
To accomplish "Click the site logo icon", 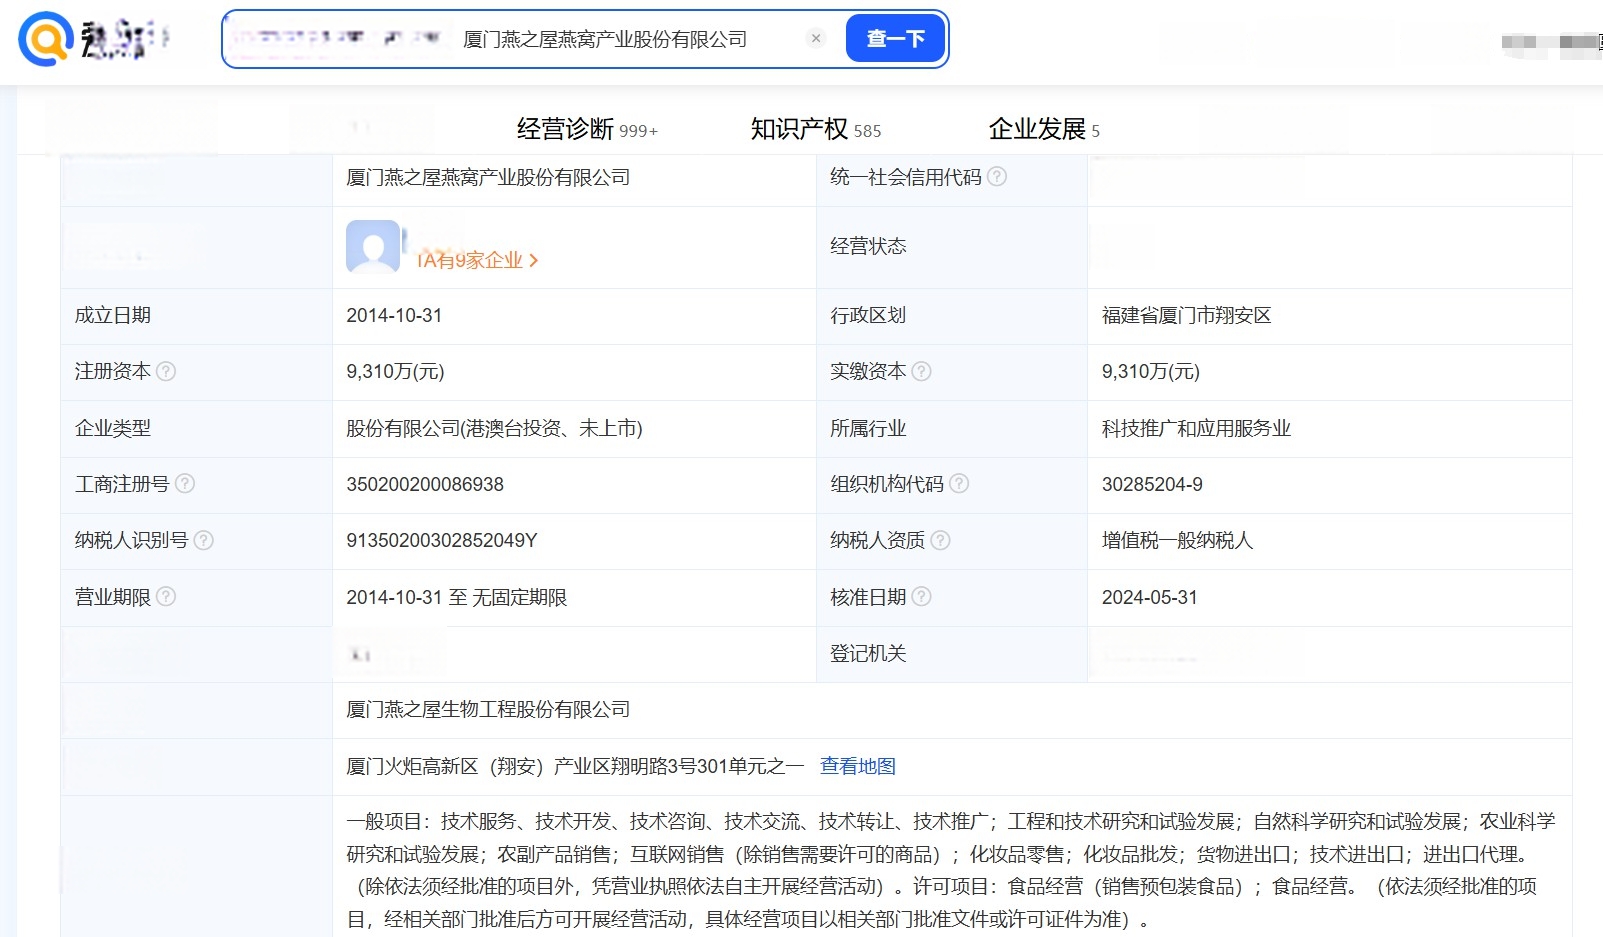I will 46,39.
